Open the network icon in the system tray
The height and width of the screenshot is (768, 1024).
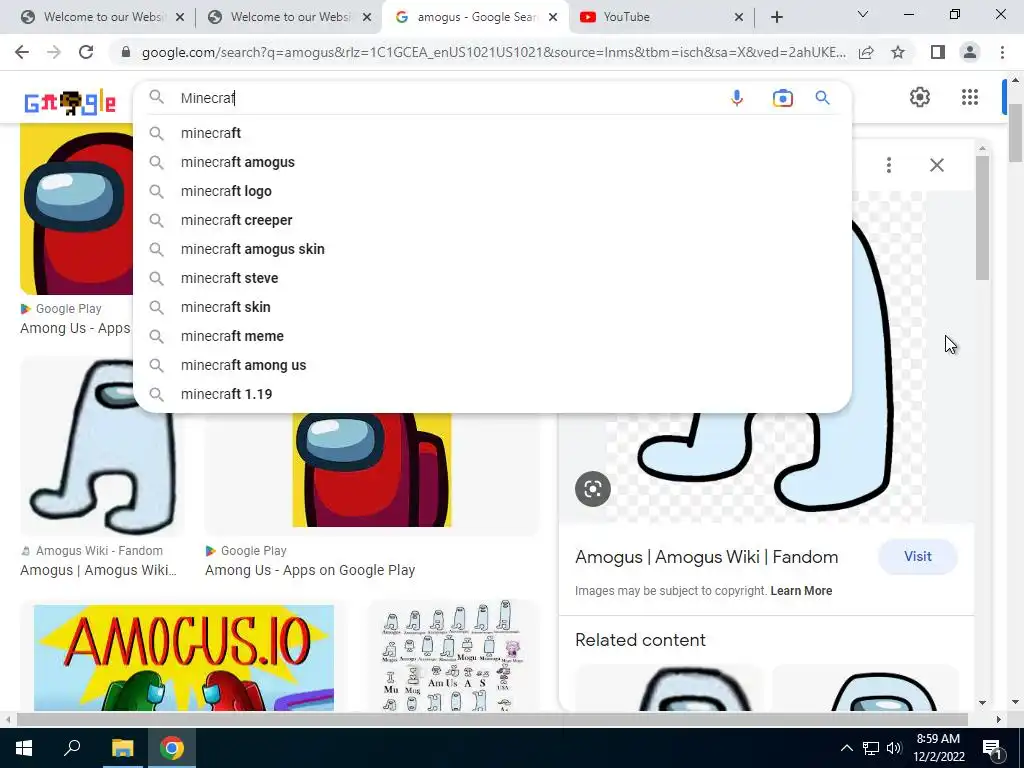[871, 748]
